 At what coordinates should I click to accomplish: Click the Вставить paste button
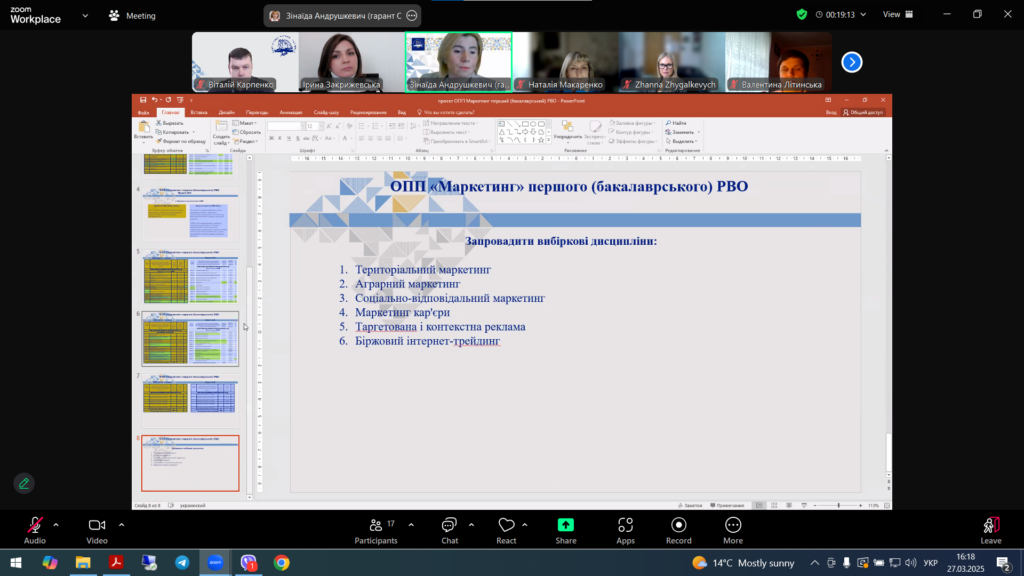click(x=143, y=130)
